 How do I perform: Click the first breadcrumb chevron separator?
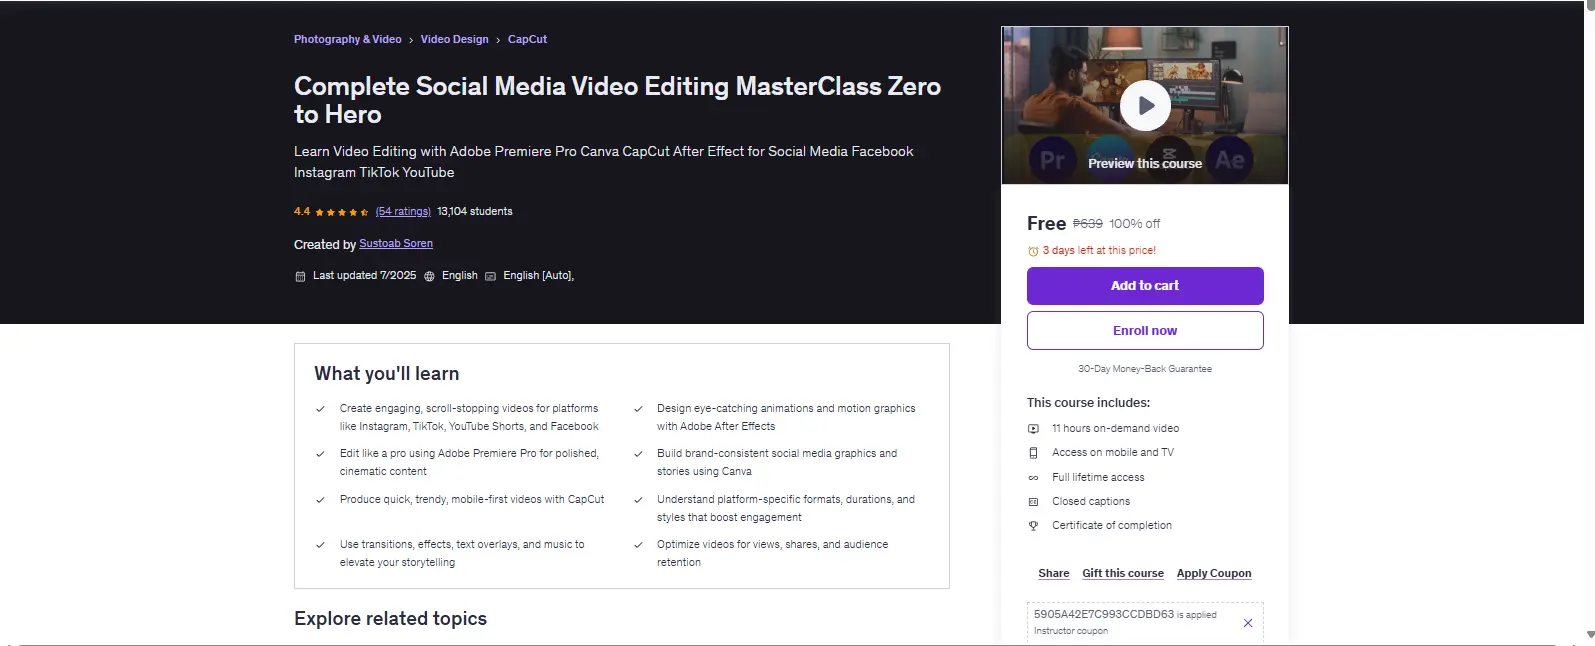click(411, 41)
